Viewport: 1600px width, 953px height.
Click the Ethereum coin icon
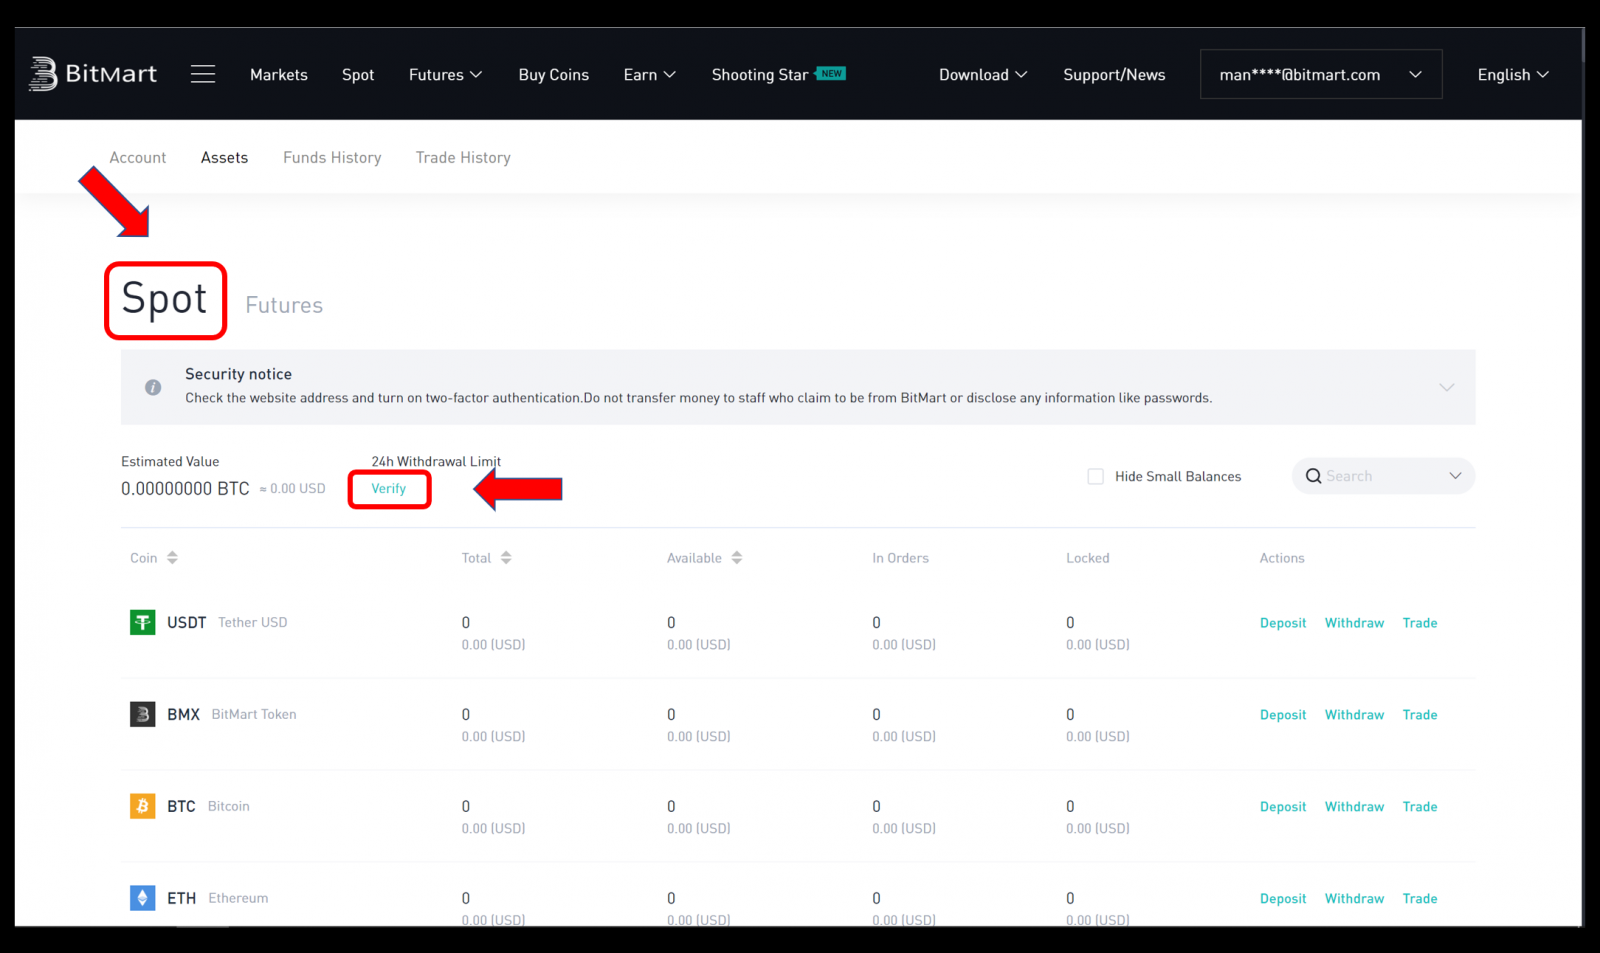pyautogui.click(x=142, y=897)
